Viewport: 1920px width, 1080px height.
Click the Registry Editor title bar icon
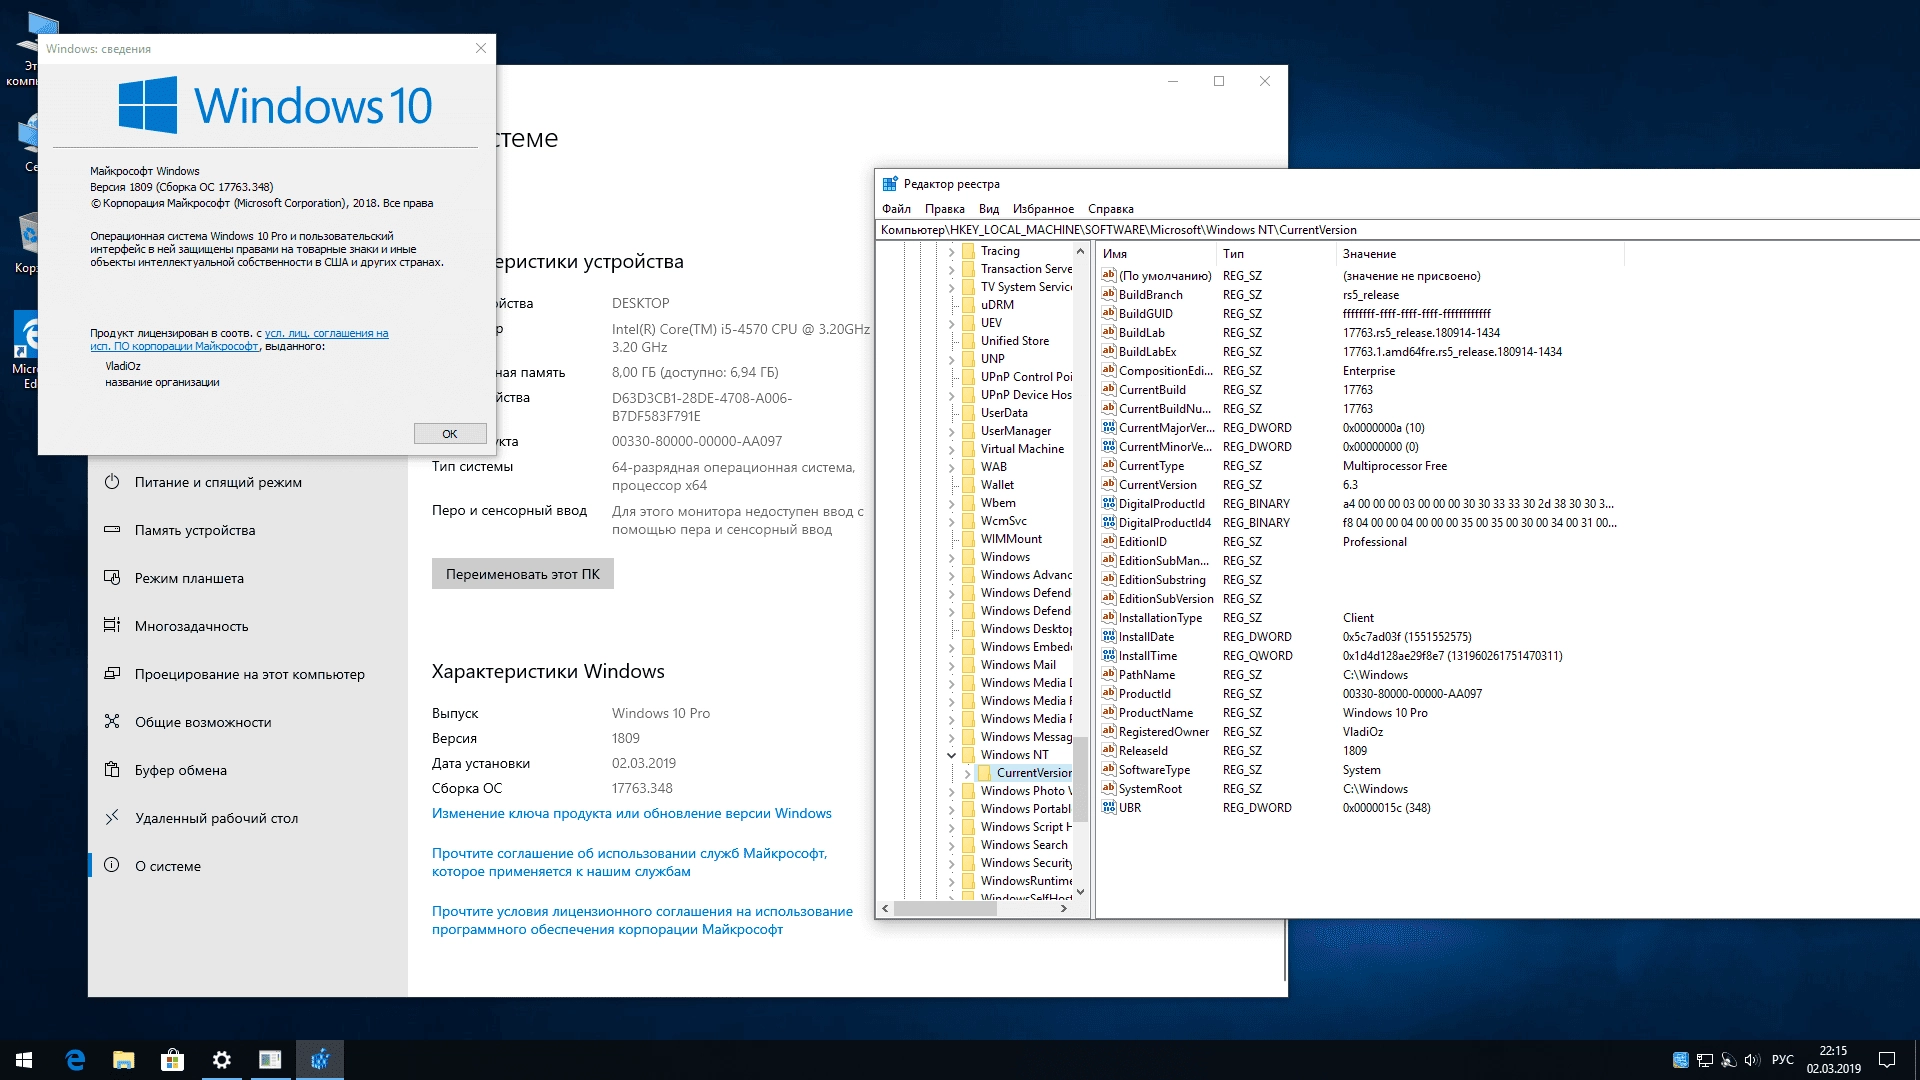coord(890,184)
